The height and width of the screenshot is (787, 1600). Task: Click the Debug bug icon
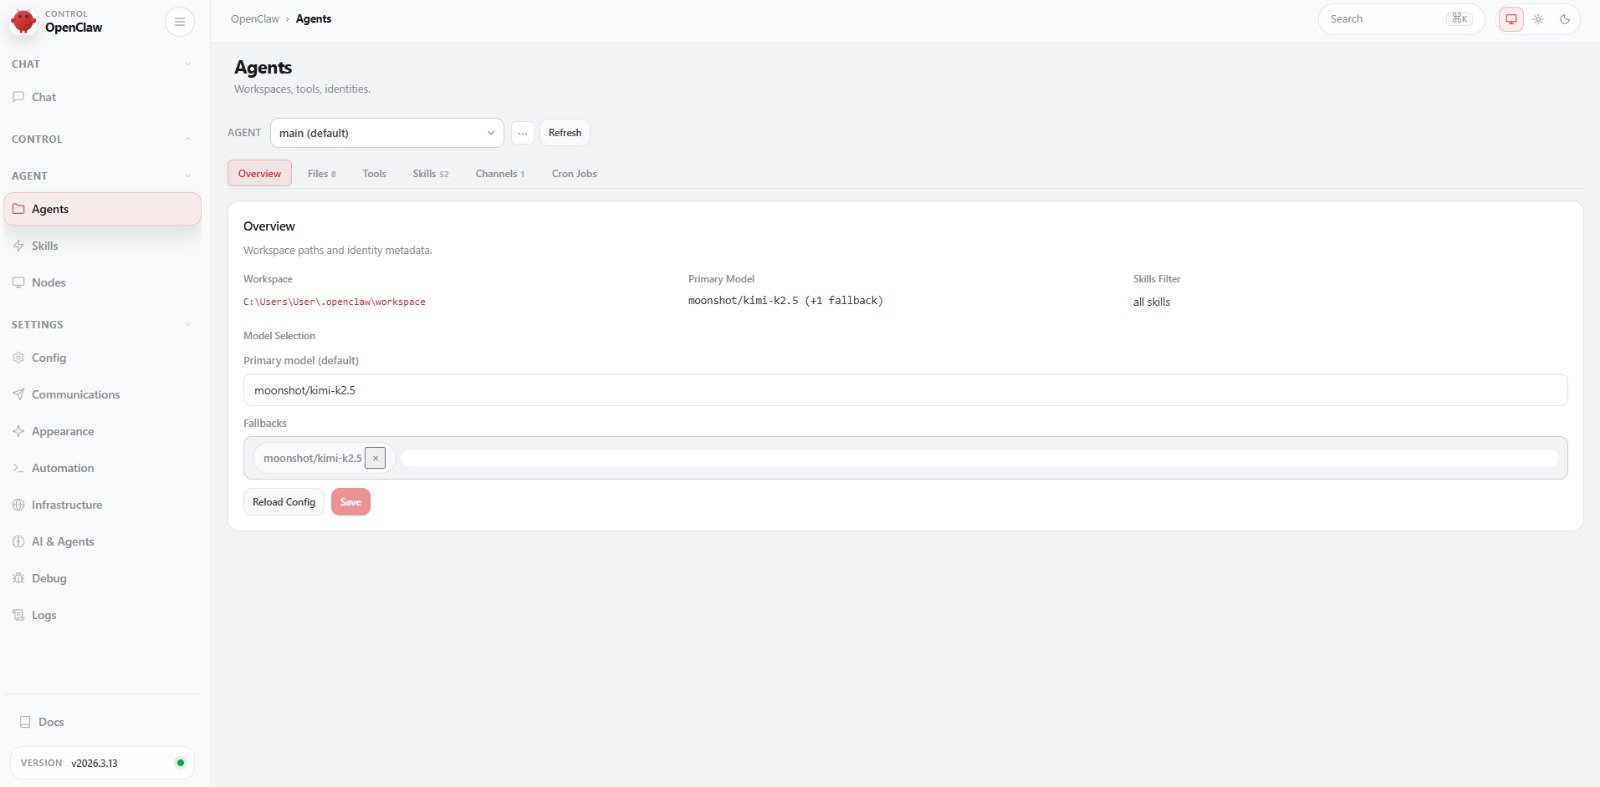pyautogui.click(x=18, y=579)
